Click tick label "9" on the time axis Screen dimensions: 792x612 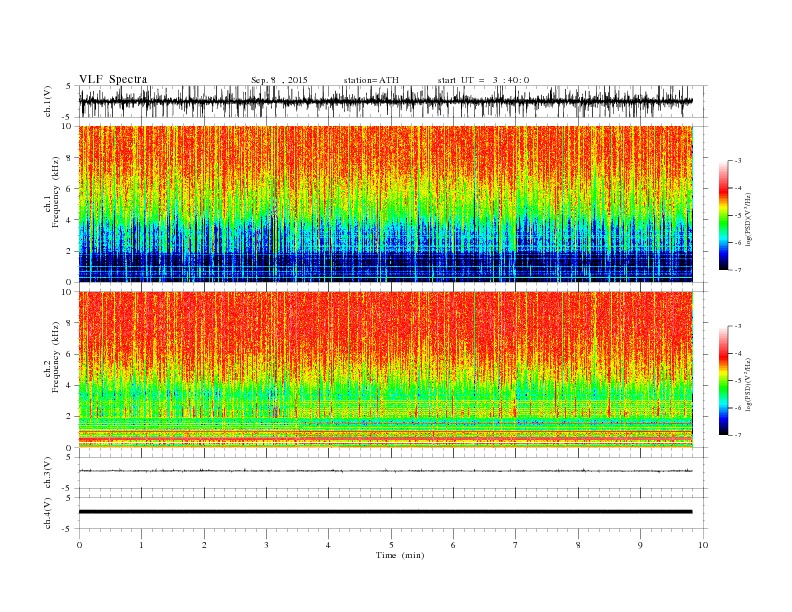[x=640, y=545]
